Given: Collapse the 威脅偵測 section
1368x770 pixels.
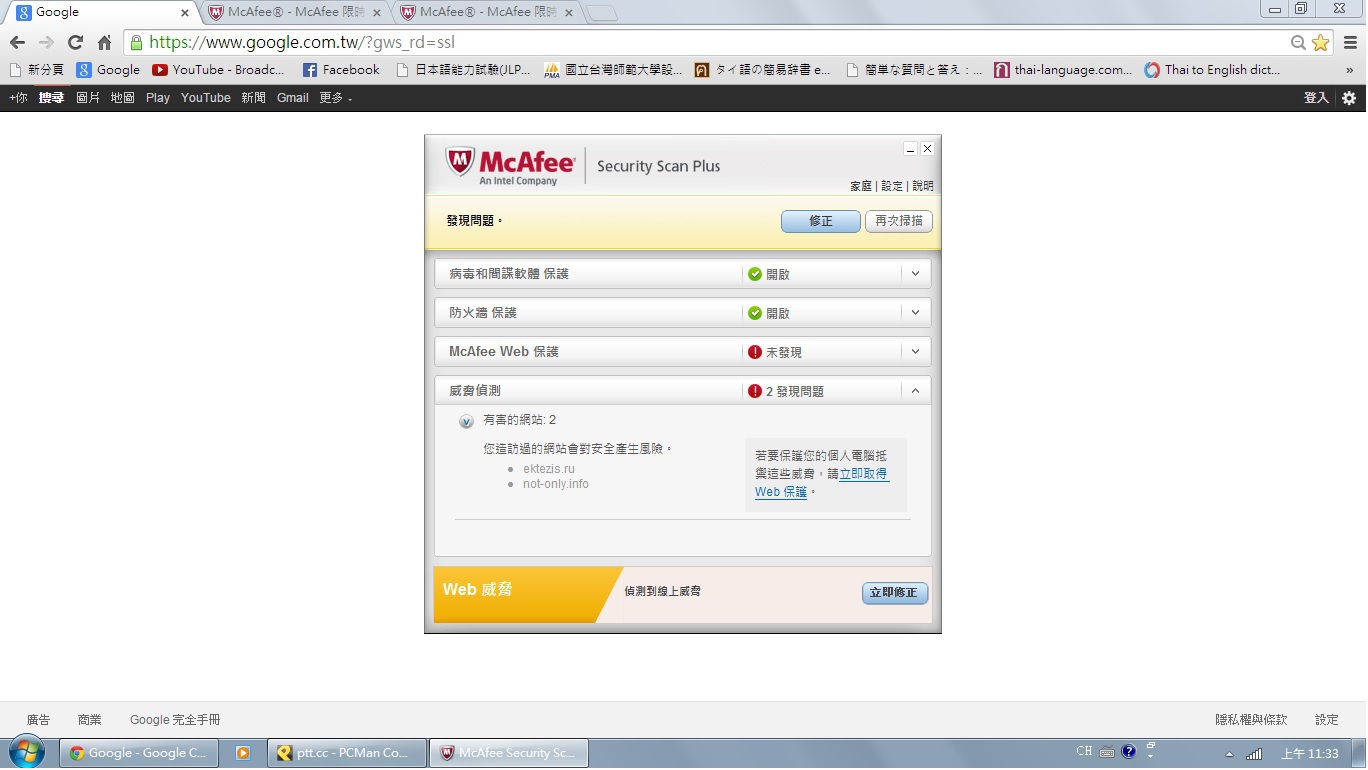Looking at the screenshot, I should coord(915,391).
